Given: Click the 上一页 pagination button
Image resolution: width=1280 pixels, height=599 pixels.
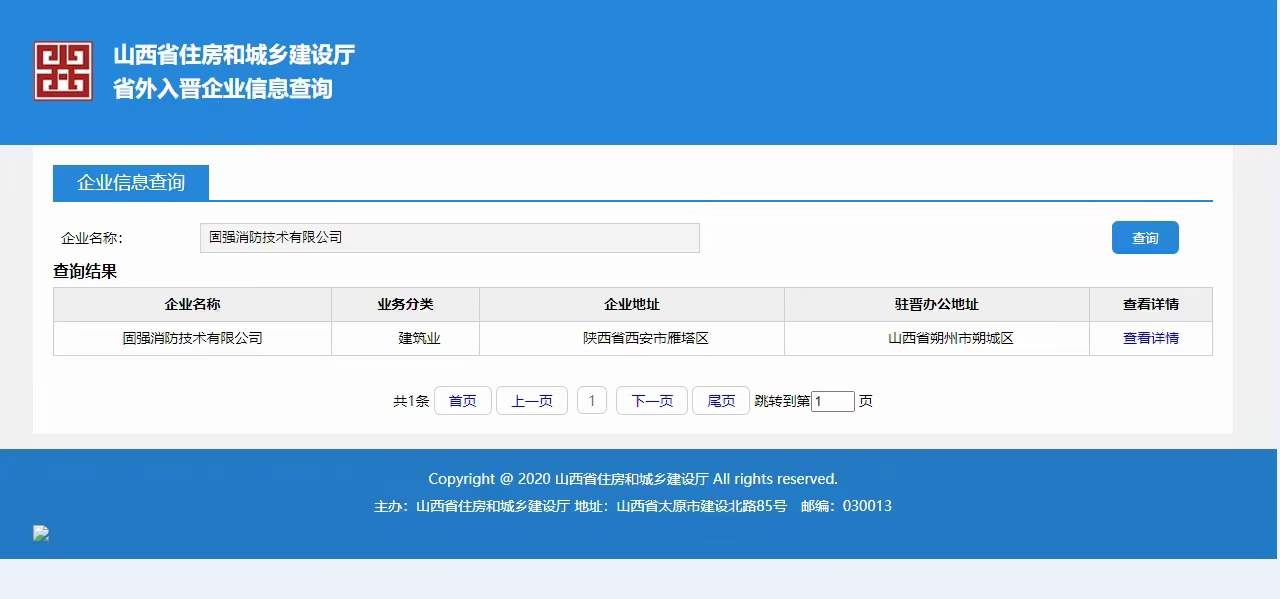Looking at the screenshot, I should click(531, 401).
